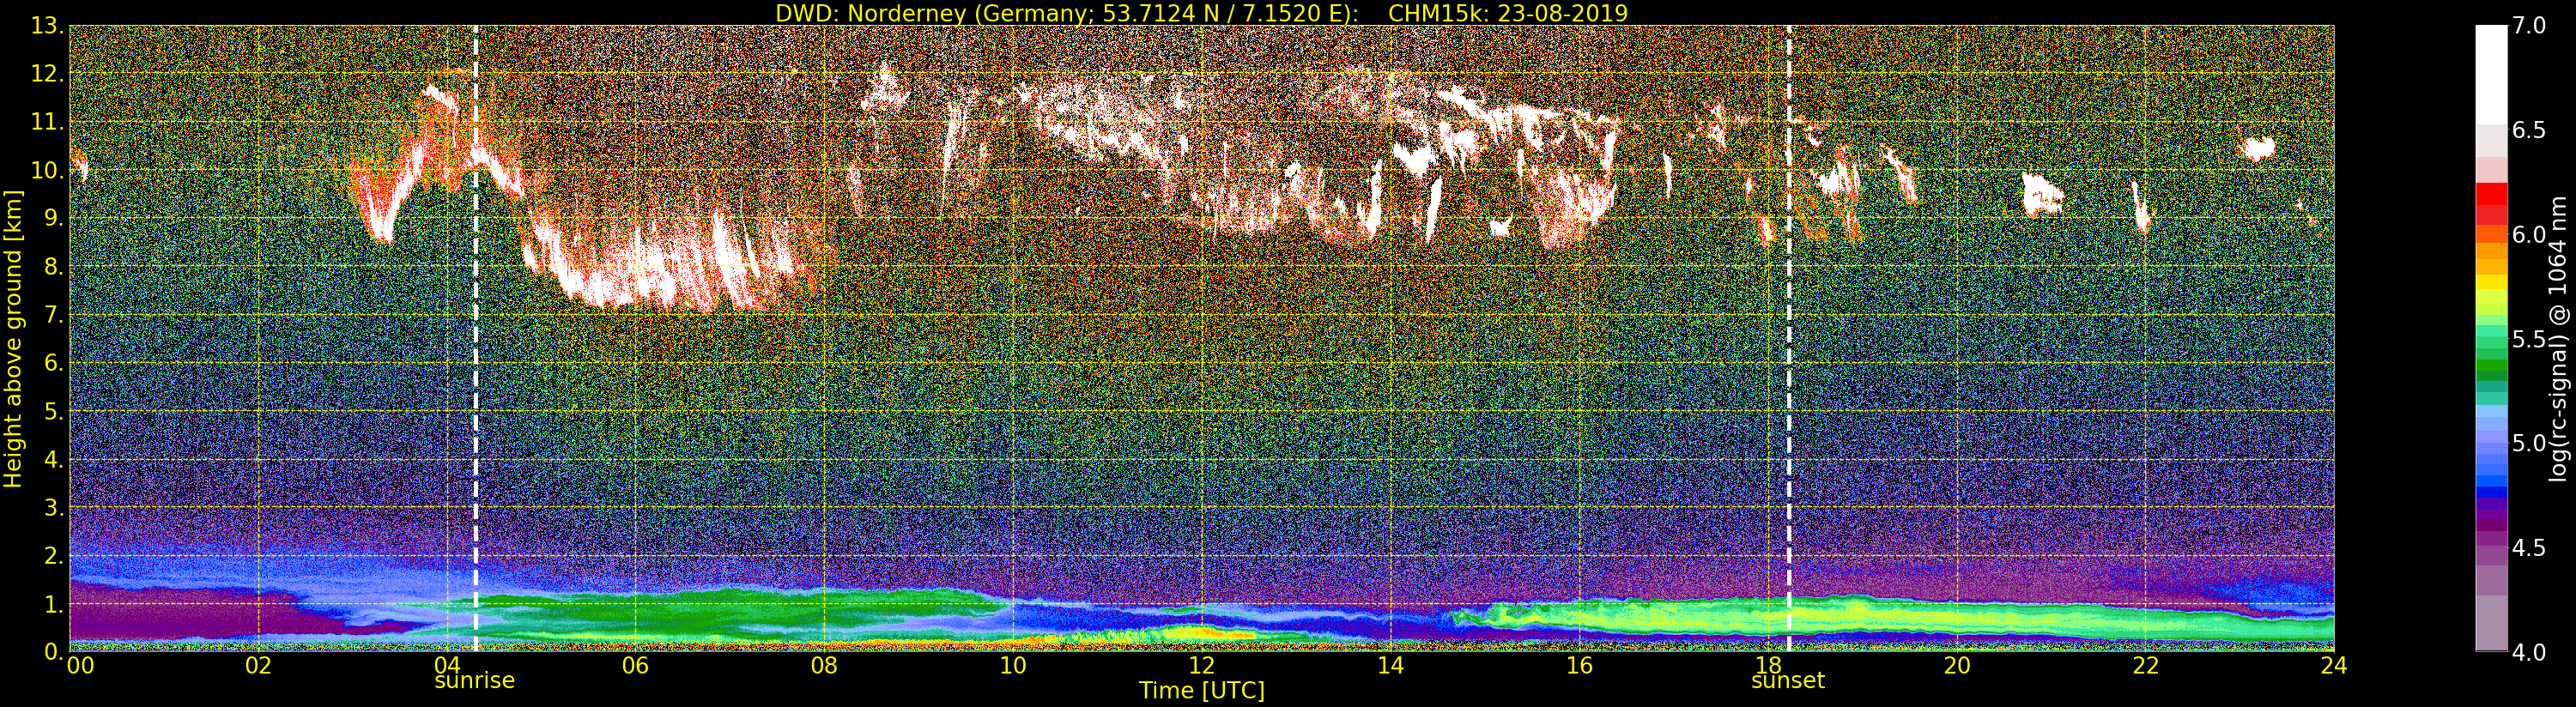Click the '9.' height axis tick label
The width and height of the screenshot is (2576, 707).
(x=53, y=218)
